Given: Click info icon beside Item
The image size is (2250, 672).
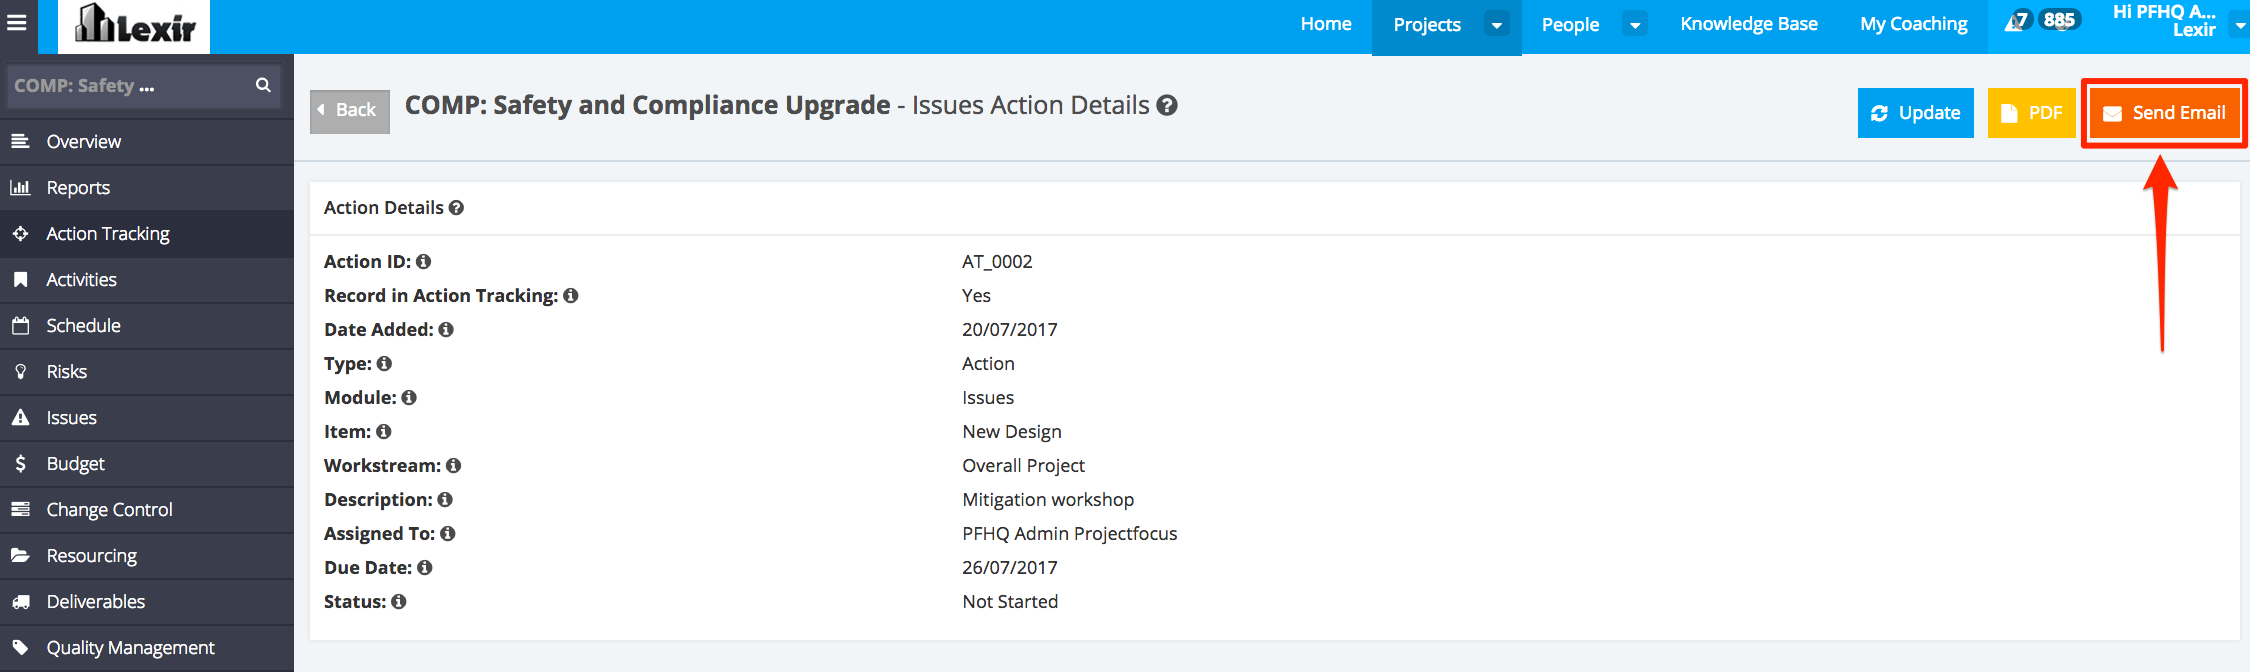Looking at the screenshot, I should [x=384, y=431].
